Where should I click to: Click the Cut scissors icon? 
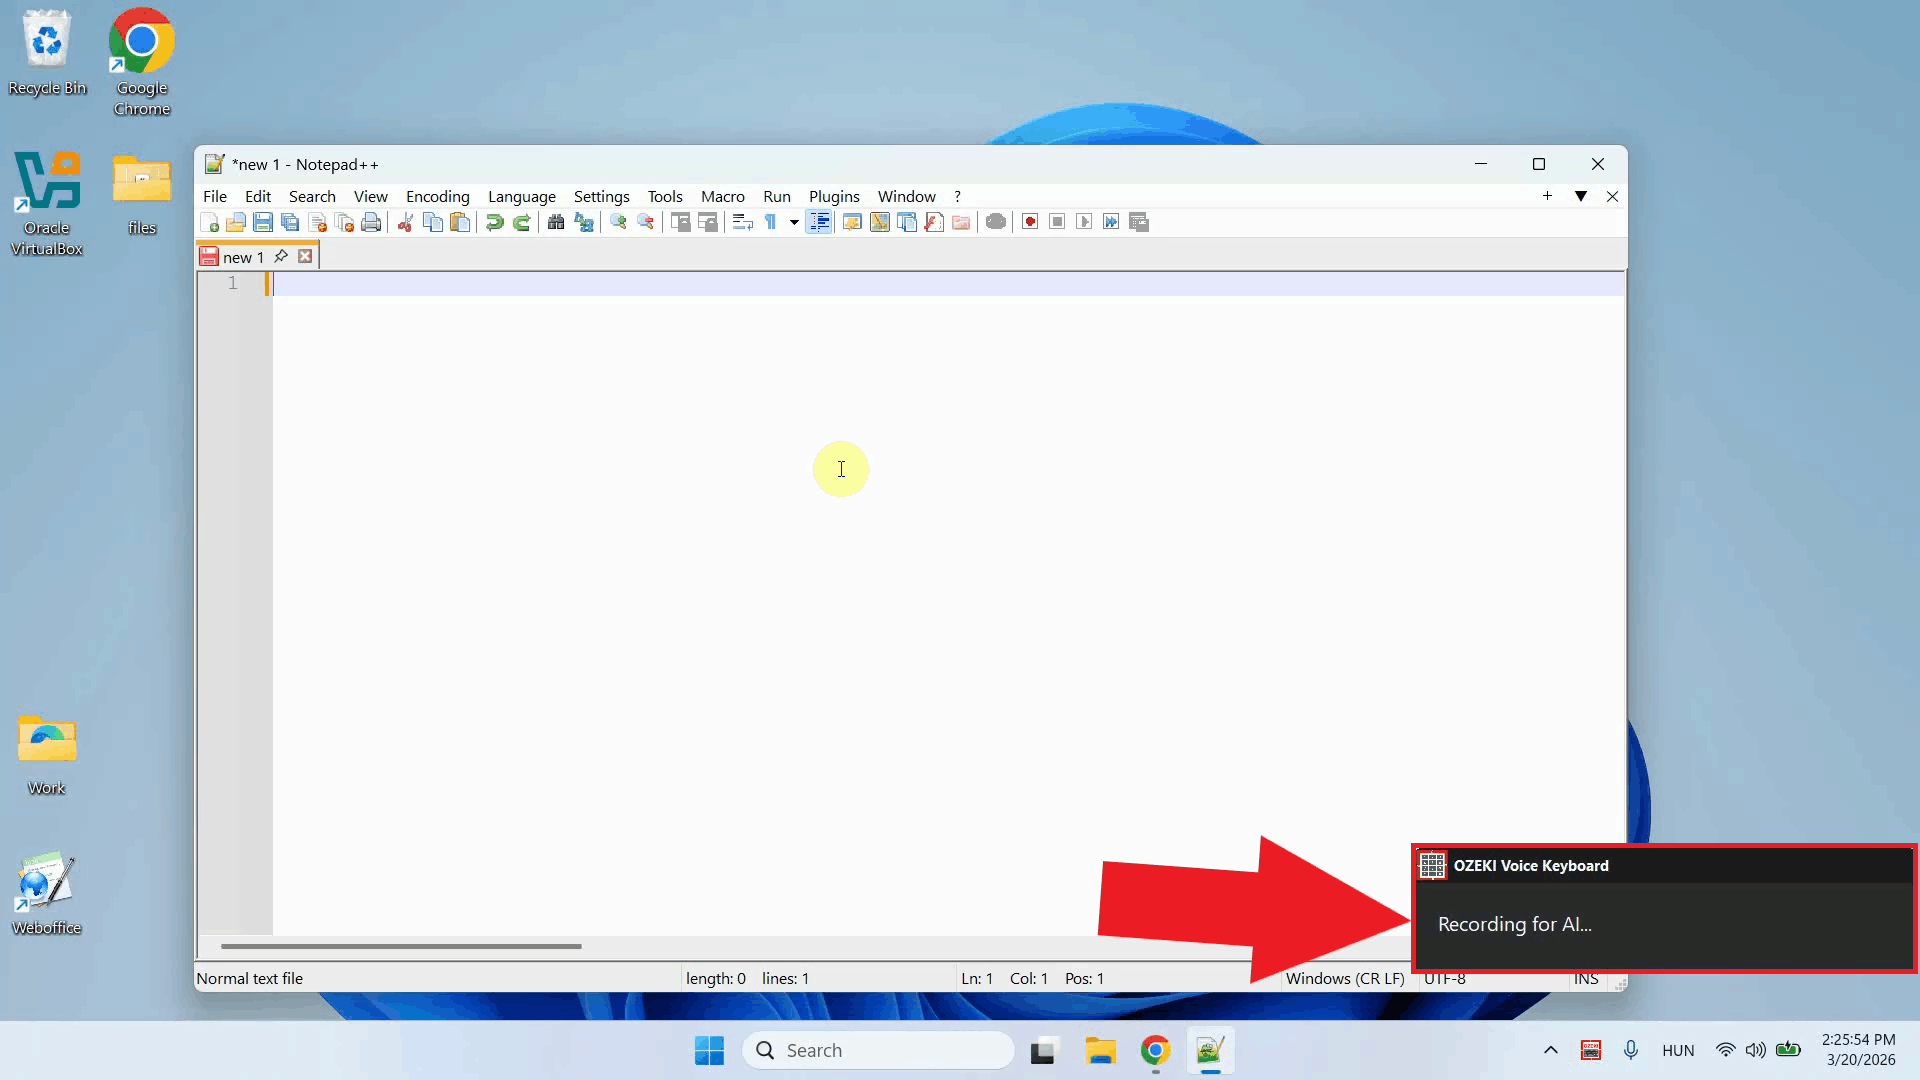[x=405, y=222]
